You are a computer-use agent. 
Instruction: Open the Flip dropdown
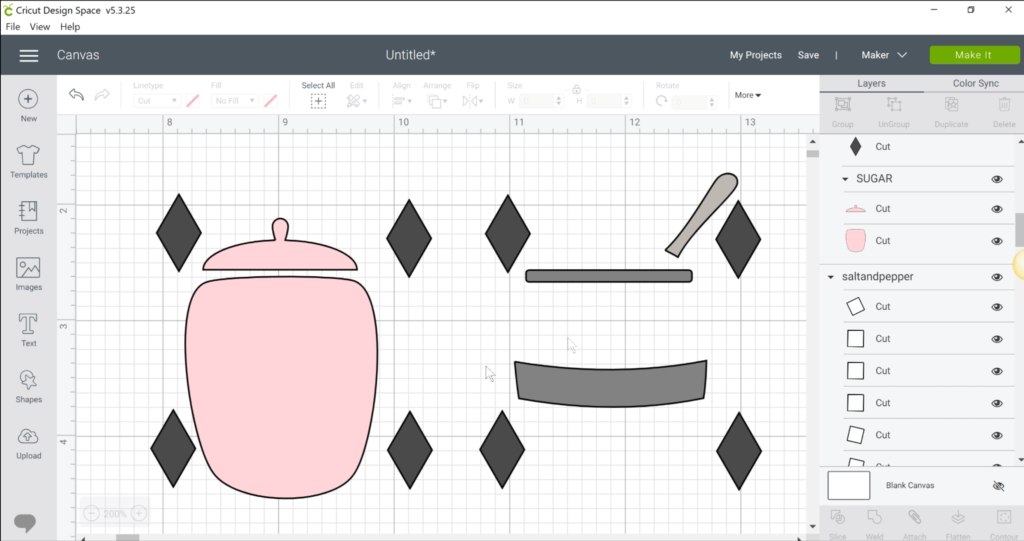pos(473,101)
